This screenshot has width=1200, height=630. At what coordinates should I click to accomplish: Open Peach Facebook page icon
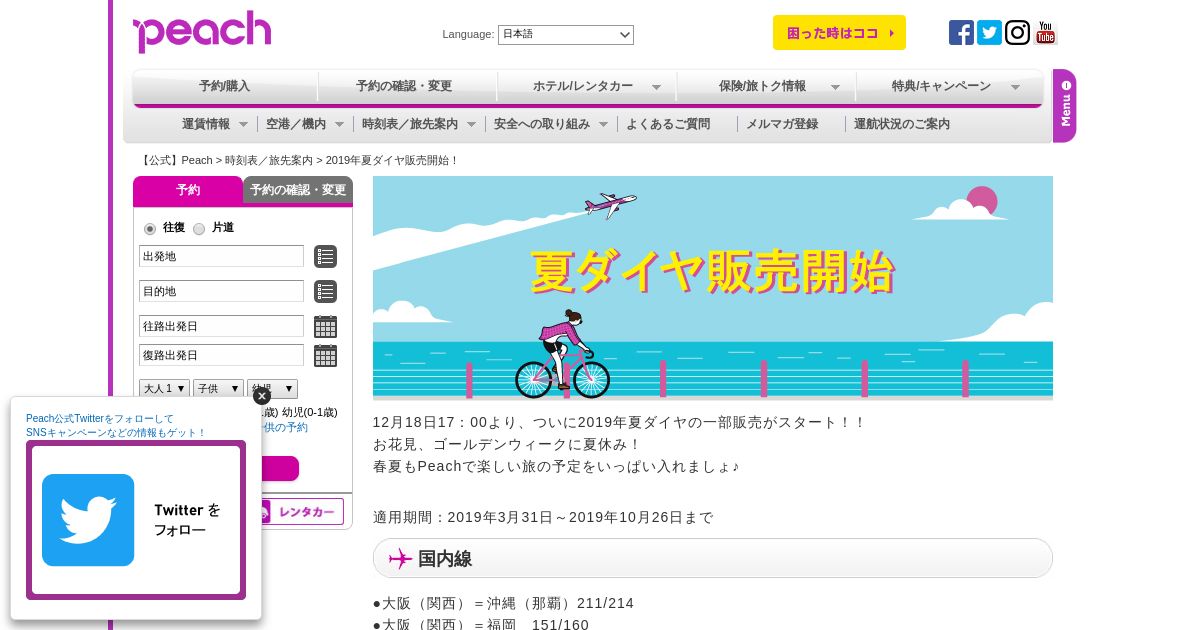[x=961, y=33]
